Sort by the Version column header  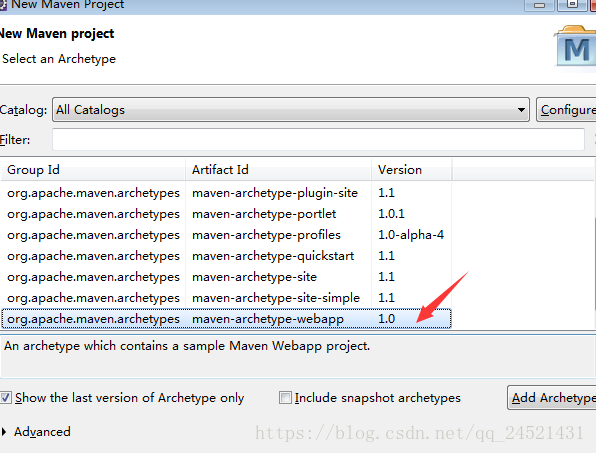[x=412, y=169]
